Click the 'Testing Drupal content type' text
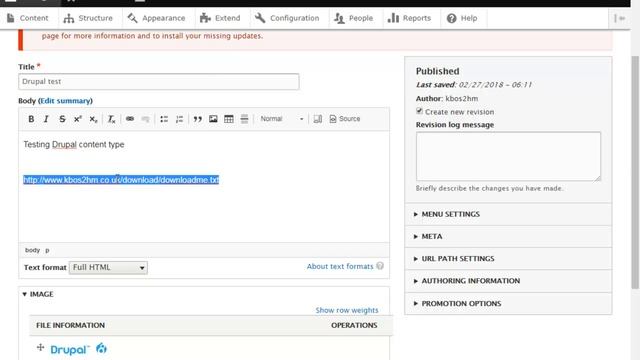 pos(74,144)
